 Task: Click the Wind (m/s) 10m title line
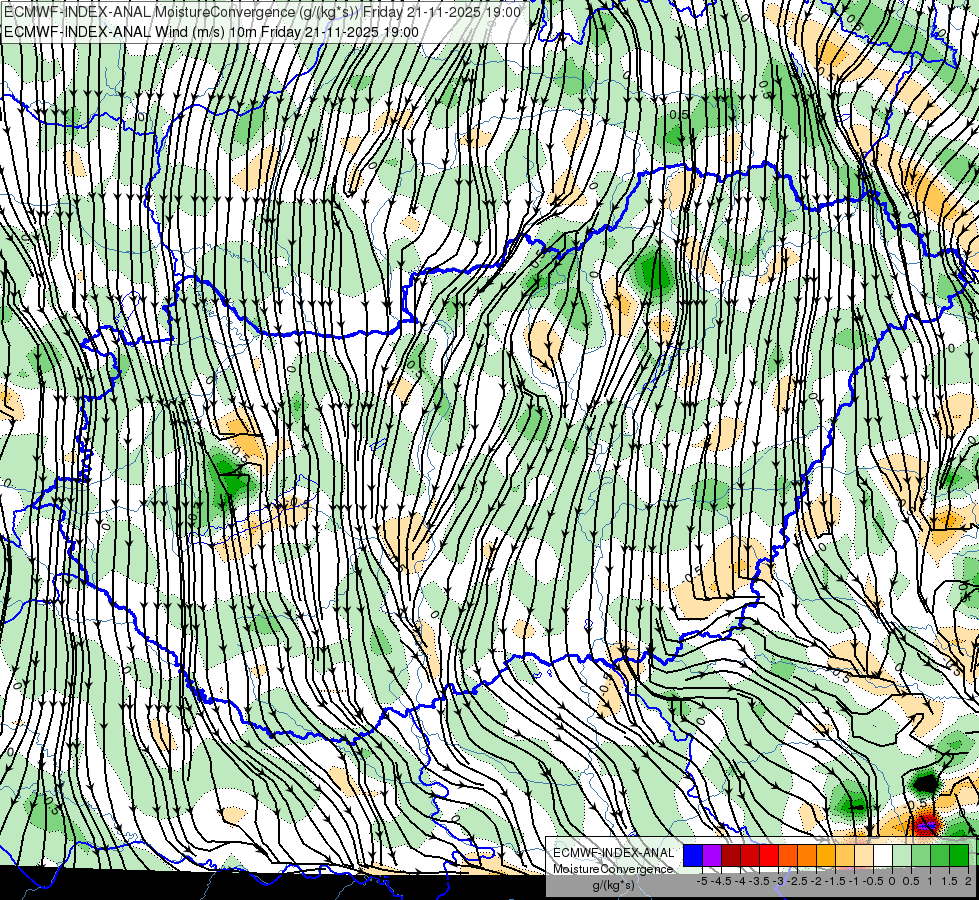point(211,32)
